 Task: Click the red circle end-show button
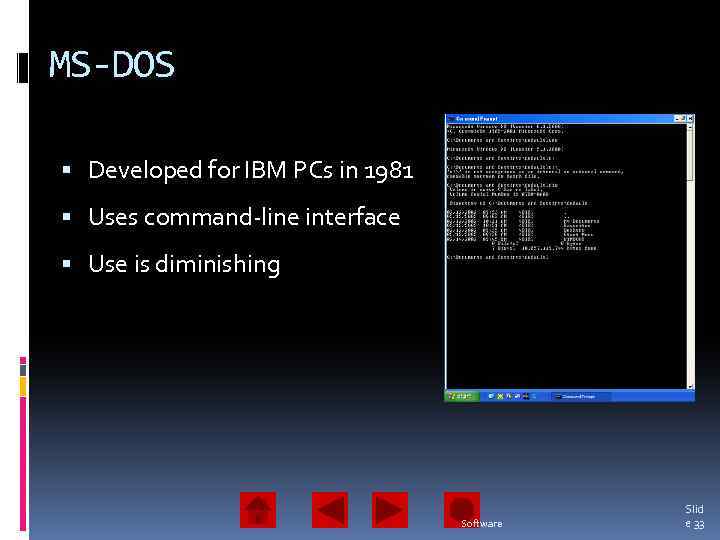tap(461, 510)
